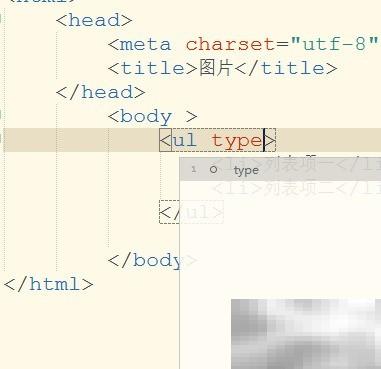Click the closing </ul> tag
This screenshot has width=381, height=369.
191,212
